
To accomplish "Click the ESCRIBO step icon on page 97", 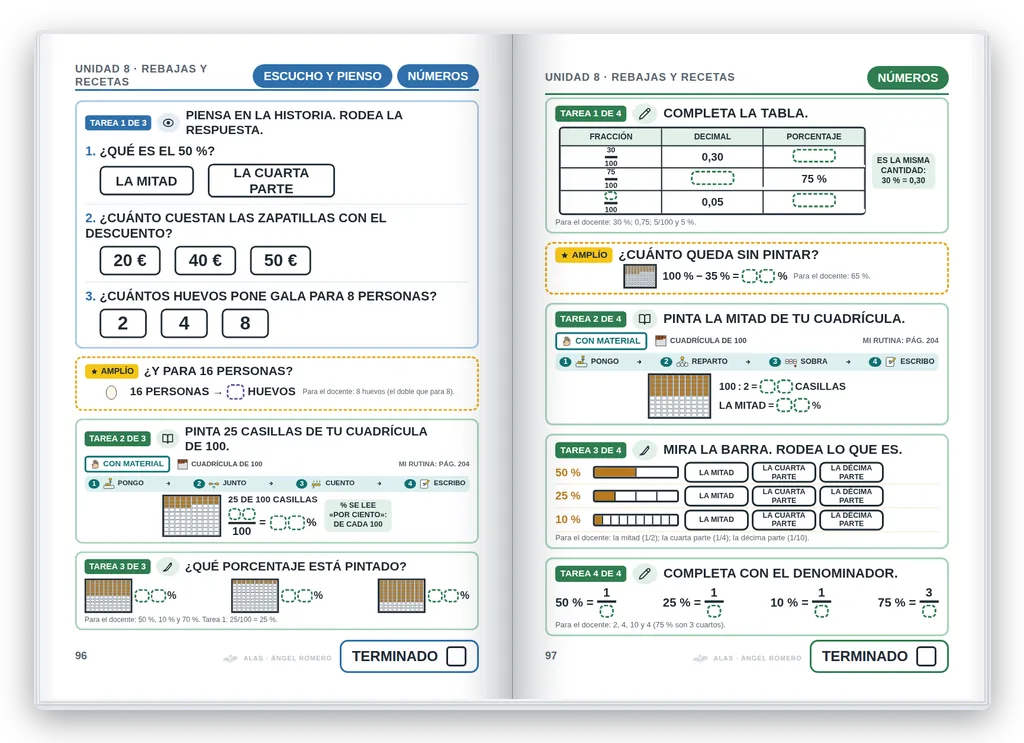I will (890, 362).
